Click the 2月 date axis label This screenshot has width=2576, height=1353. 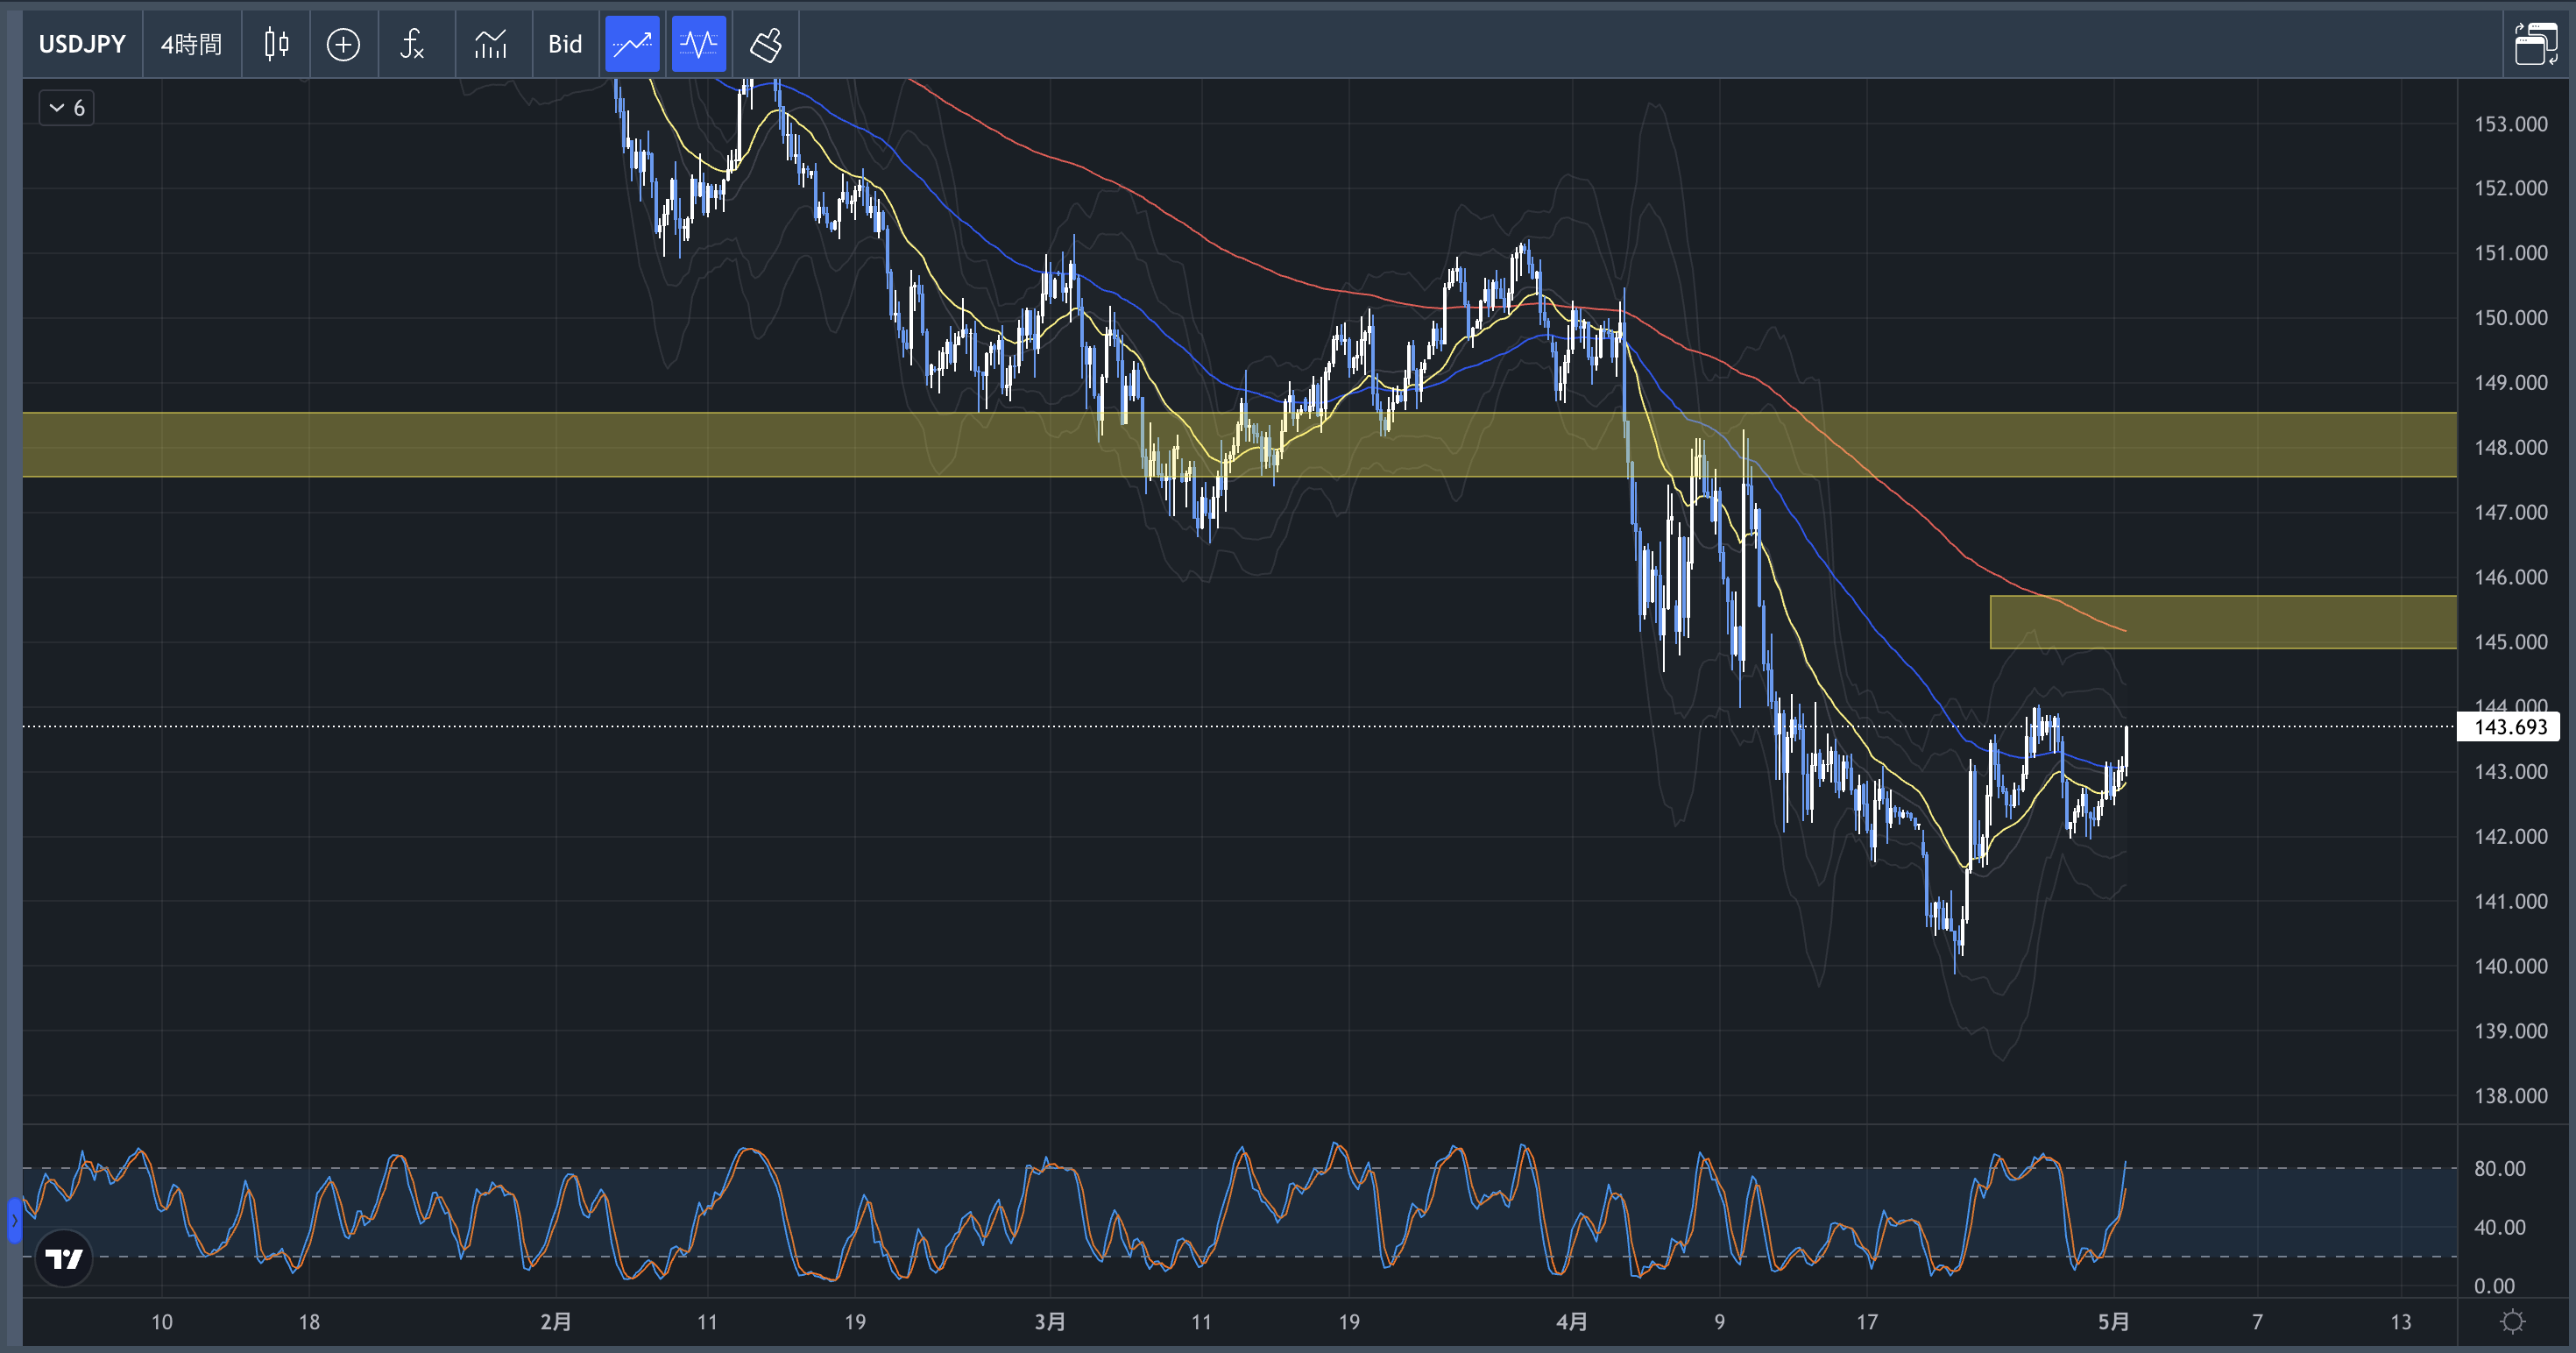[555, 1322]
